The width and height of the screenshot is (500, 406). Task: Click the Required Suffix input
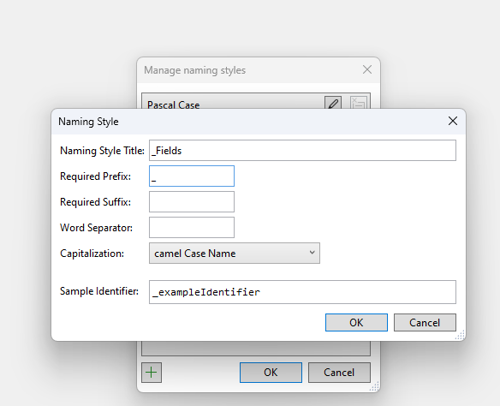192,202
